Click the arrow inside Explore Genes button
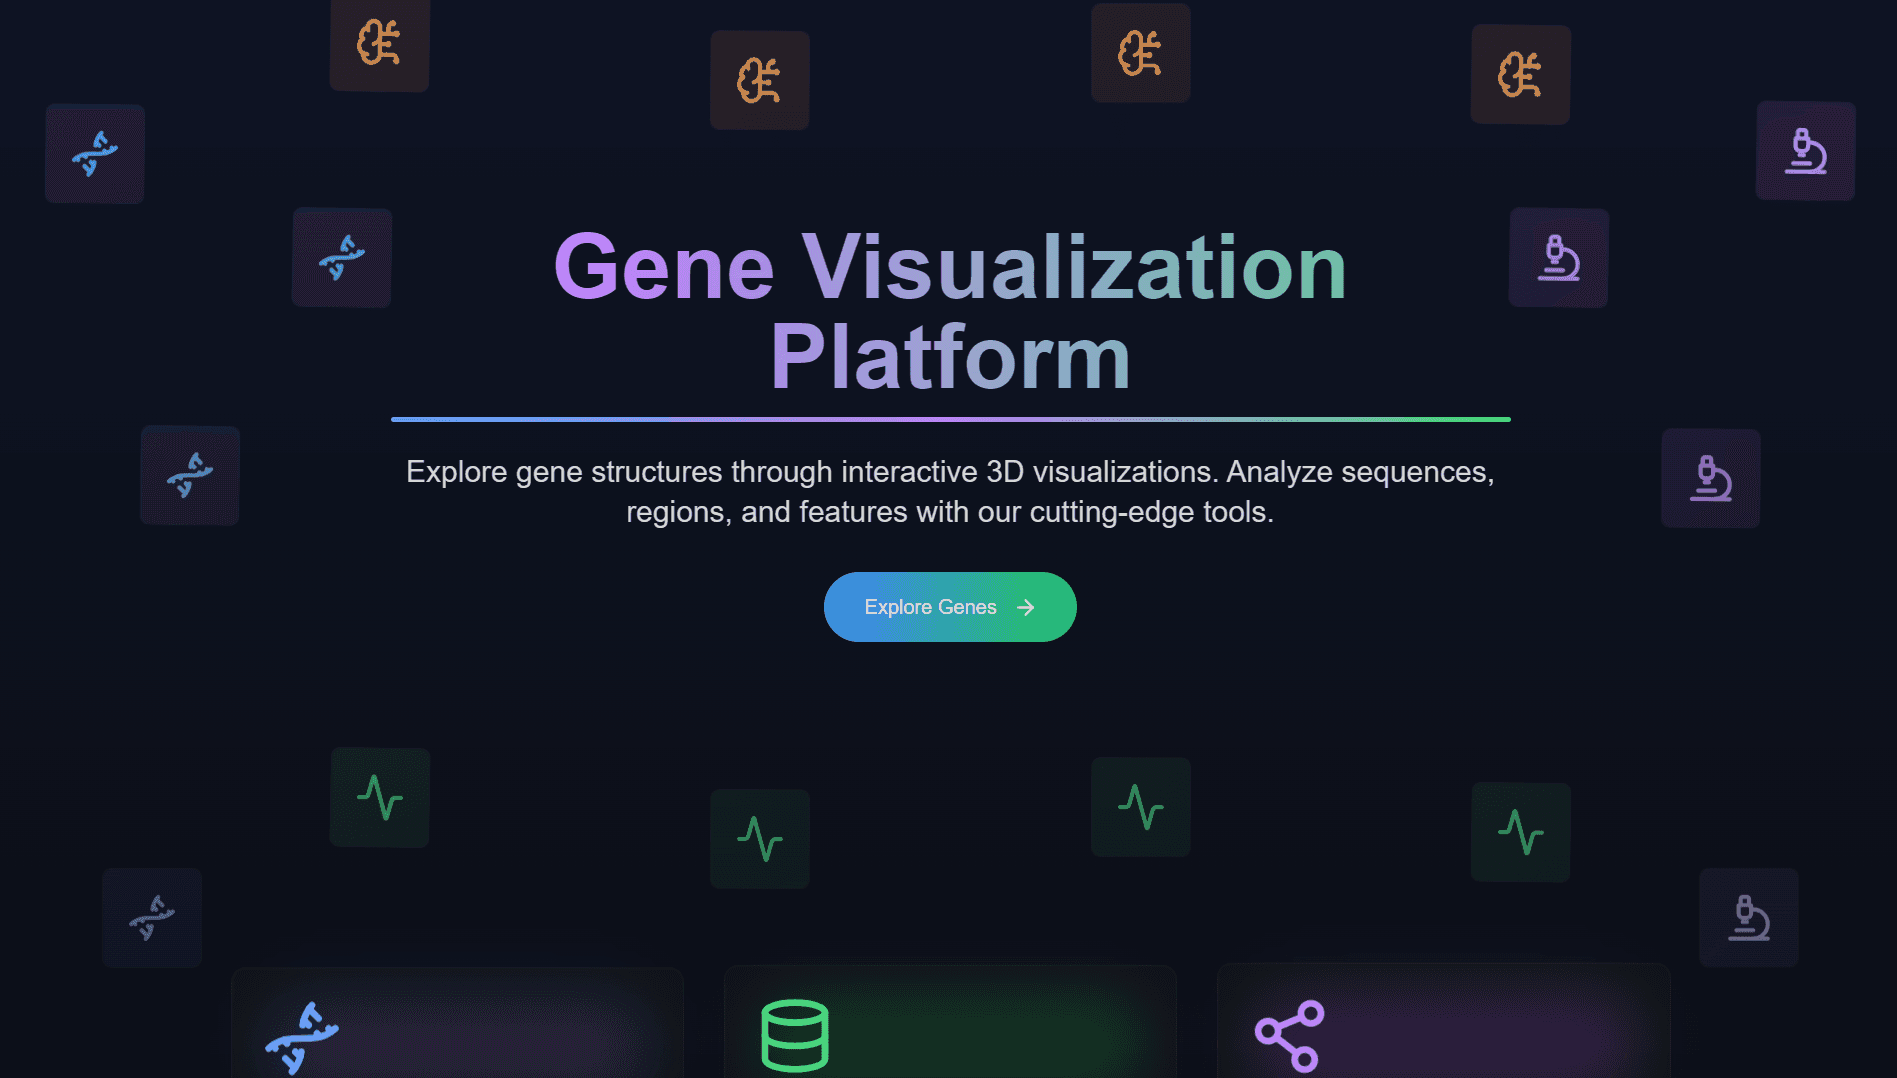Viewport: 1897px width, 1078px height. 1025,608
